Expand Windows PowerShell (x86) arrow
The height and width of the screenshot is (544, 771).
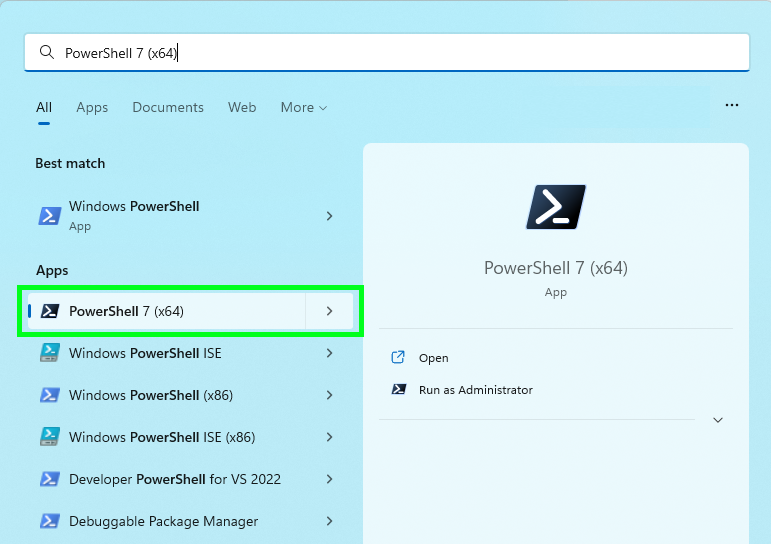(x=329, y=395)
